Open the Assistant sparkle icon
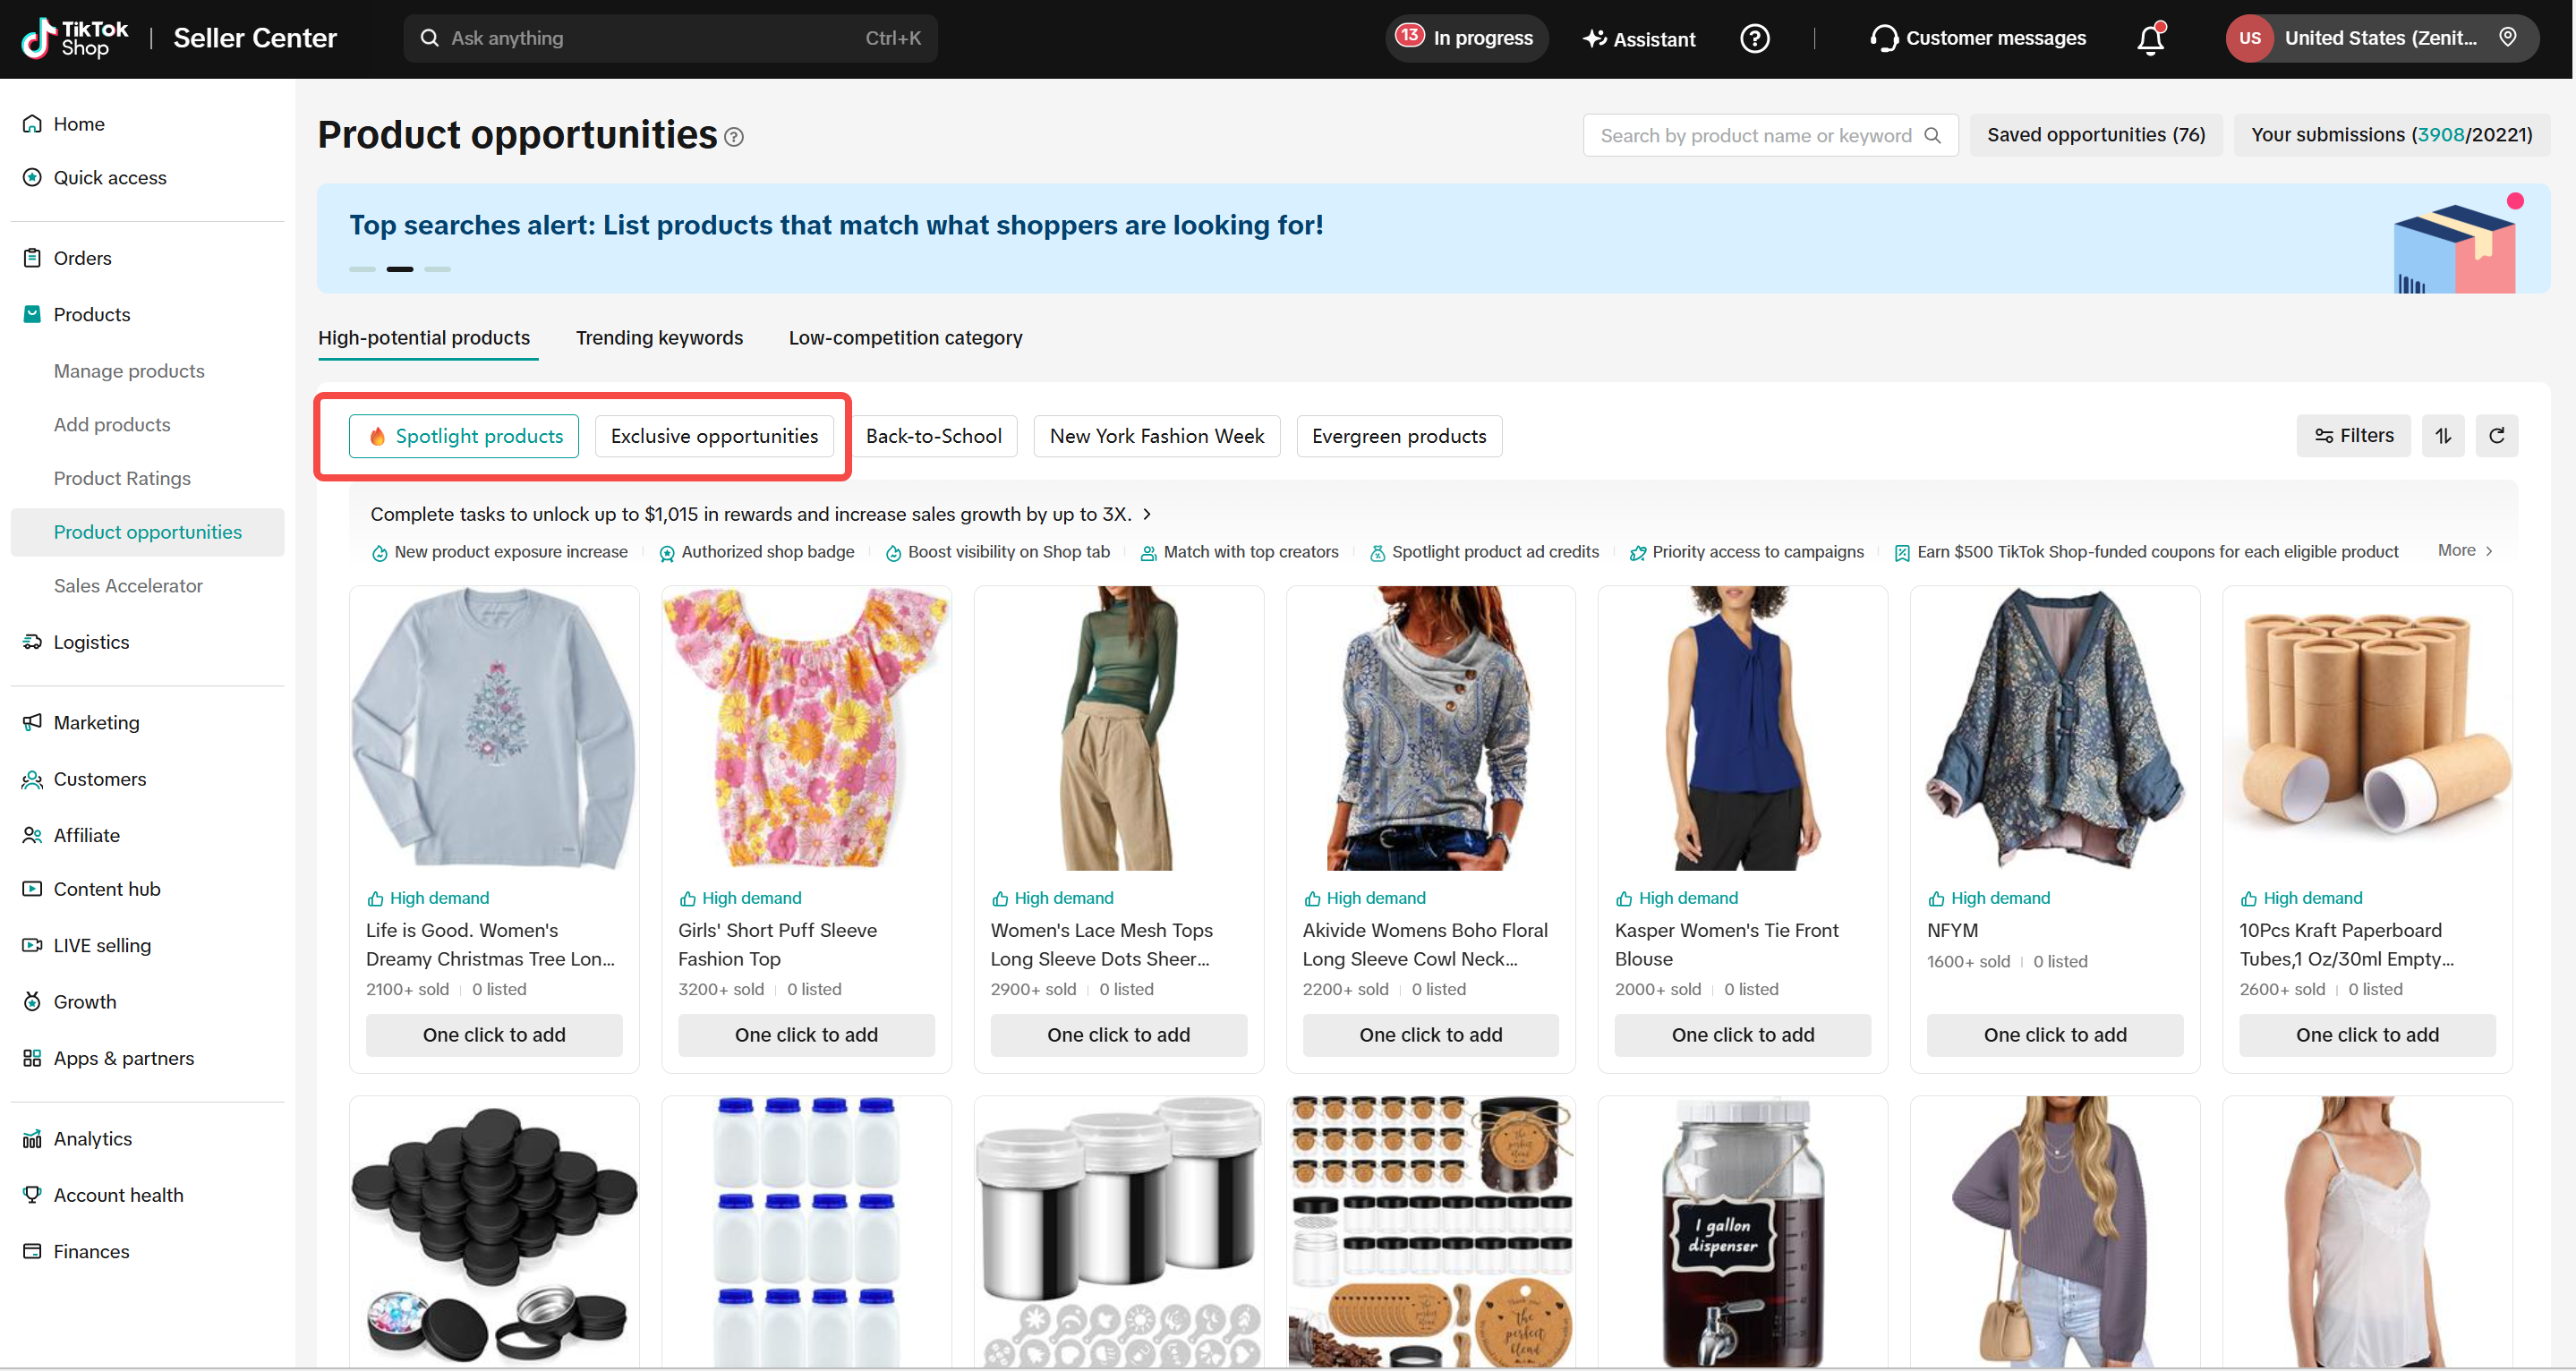2576x1371 pixels. [x=1594, y=38]
